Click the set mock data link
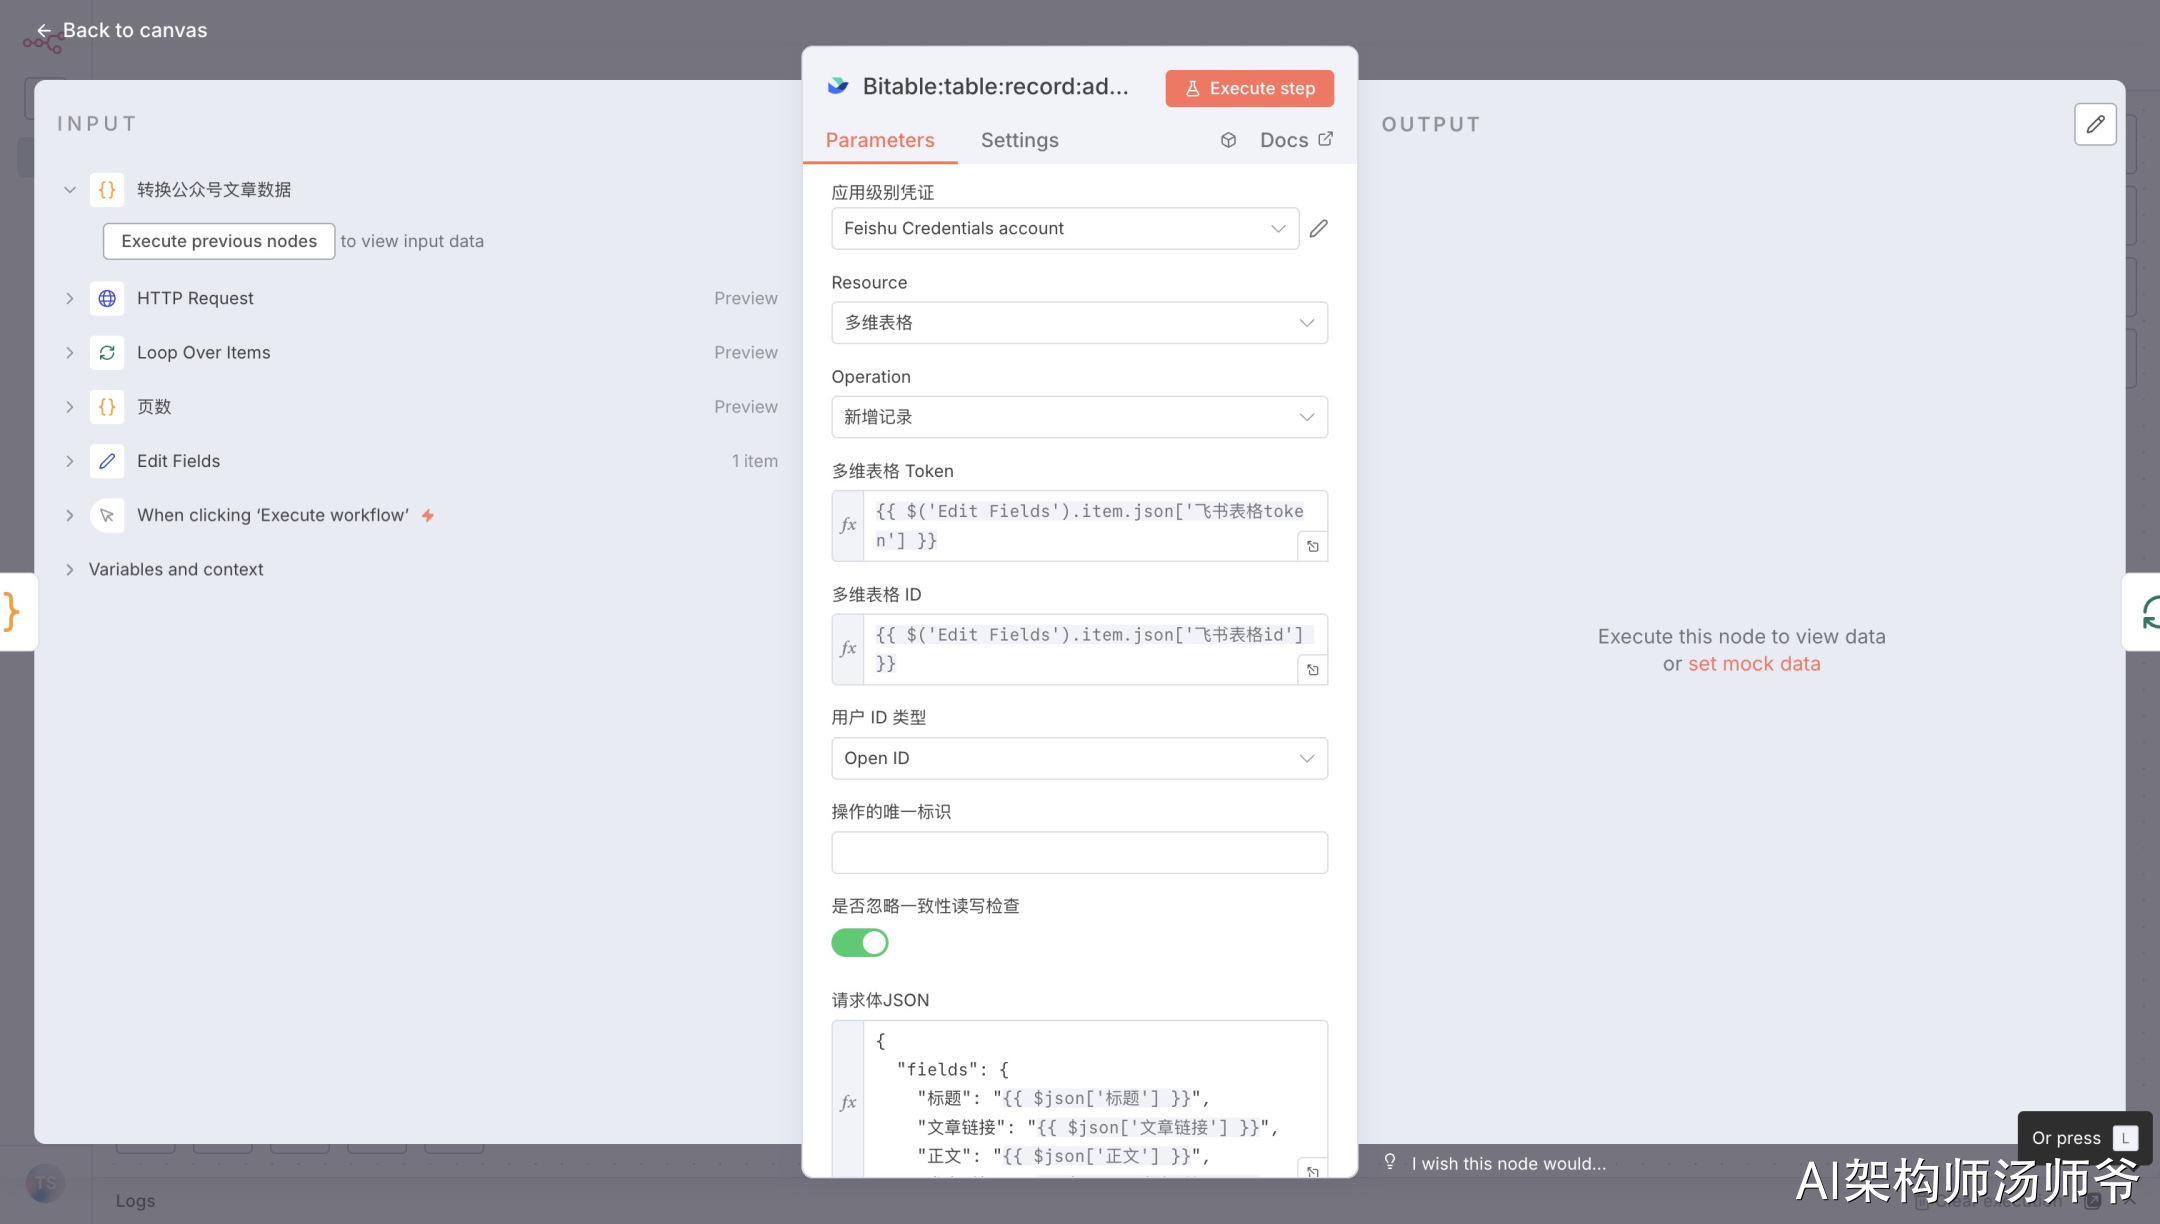This screenshot has width=2160, height=1224. tap(1754, 664)
